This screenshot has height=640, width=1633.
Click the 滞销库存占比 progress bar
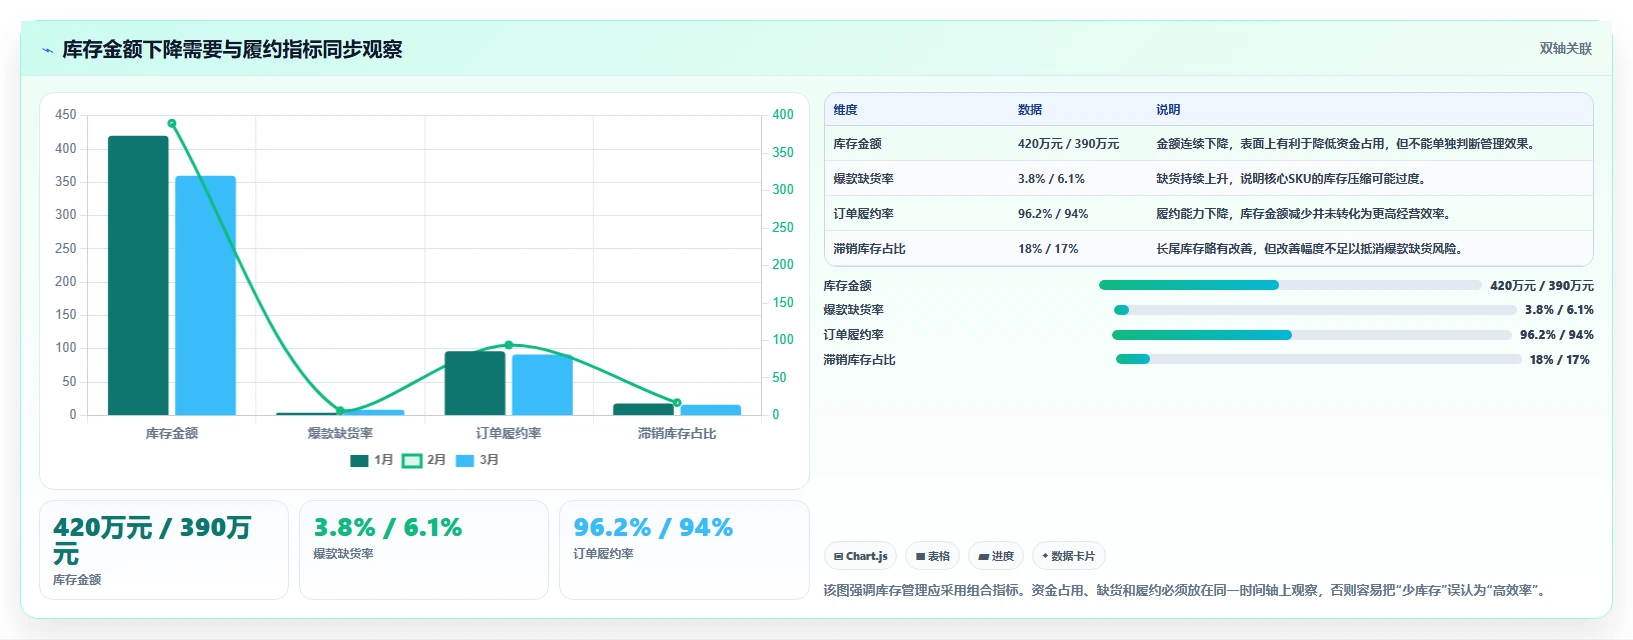click(1319, 359)
